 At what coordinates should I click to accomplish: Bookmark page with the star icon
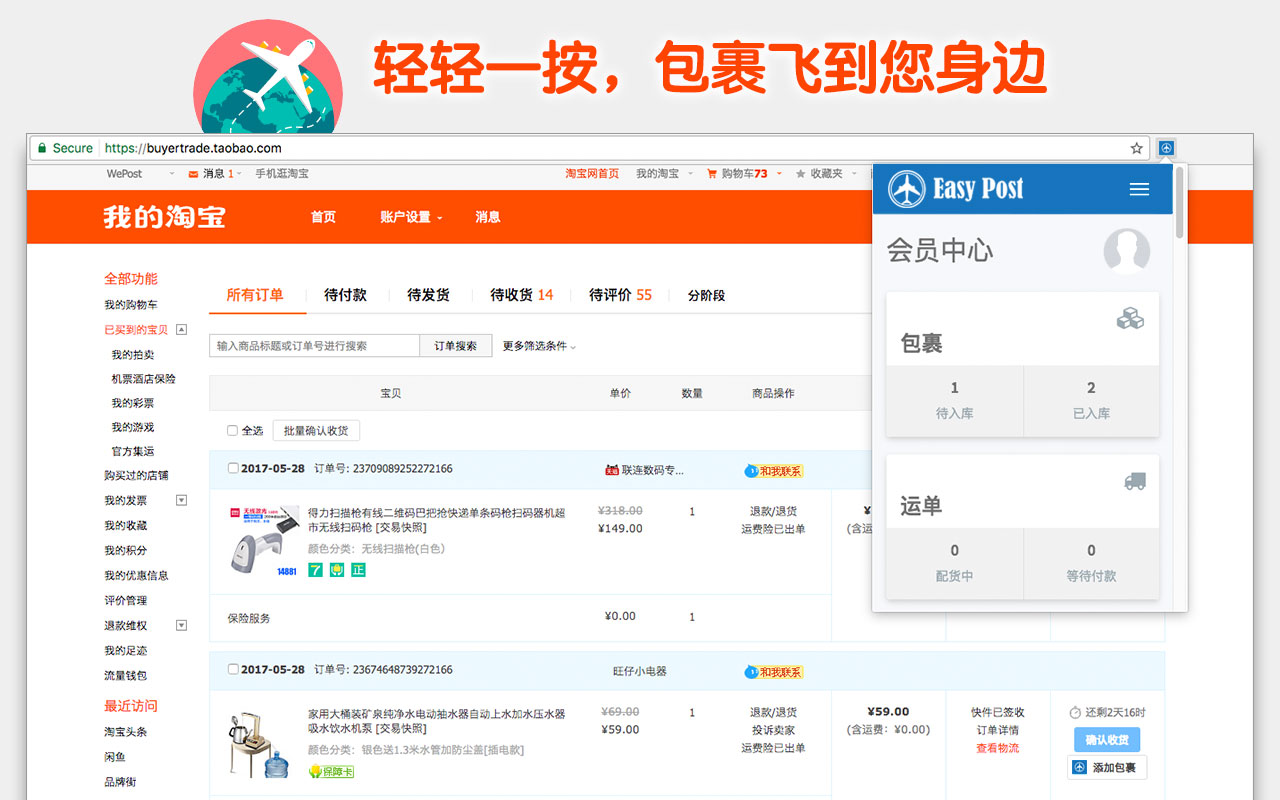[x=1136, y=148]
